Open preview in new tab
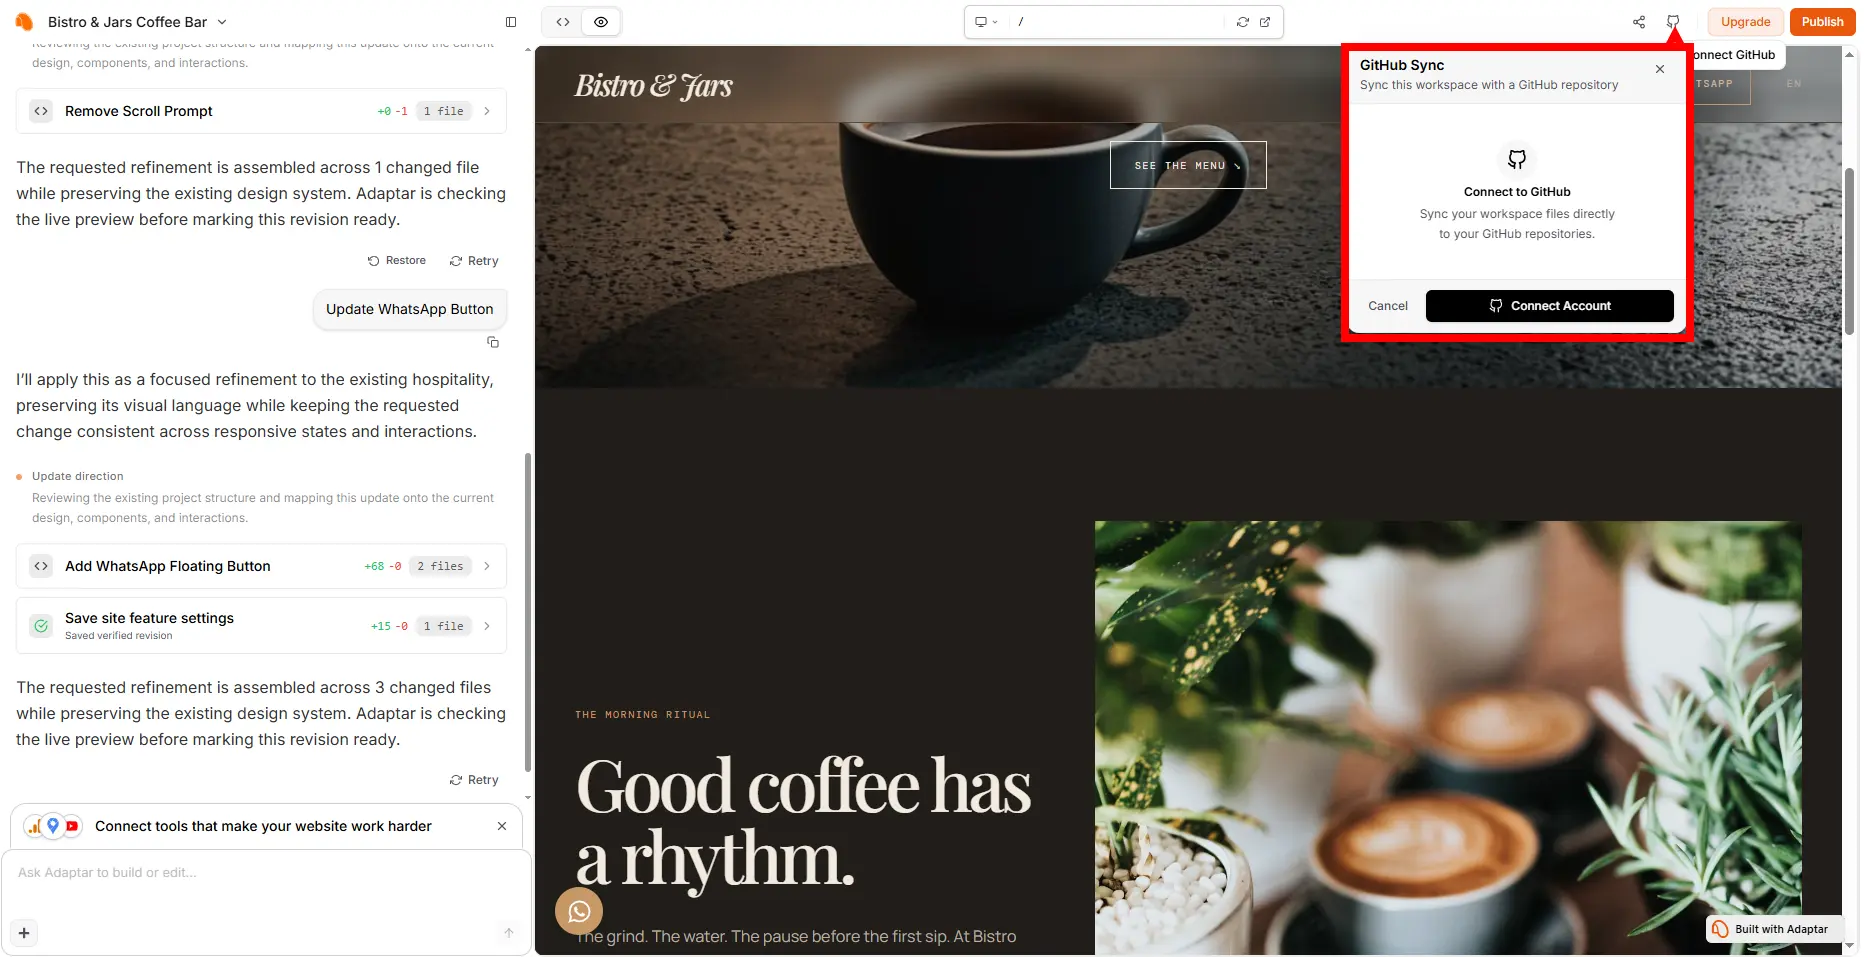The height and width of the screenshot is (957, 1864). pyautogui.click(x=1265, y=22)
